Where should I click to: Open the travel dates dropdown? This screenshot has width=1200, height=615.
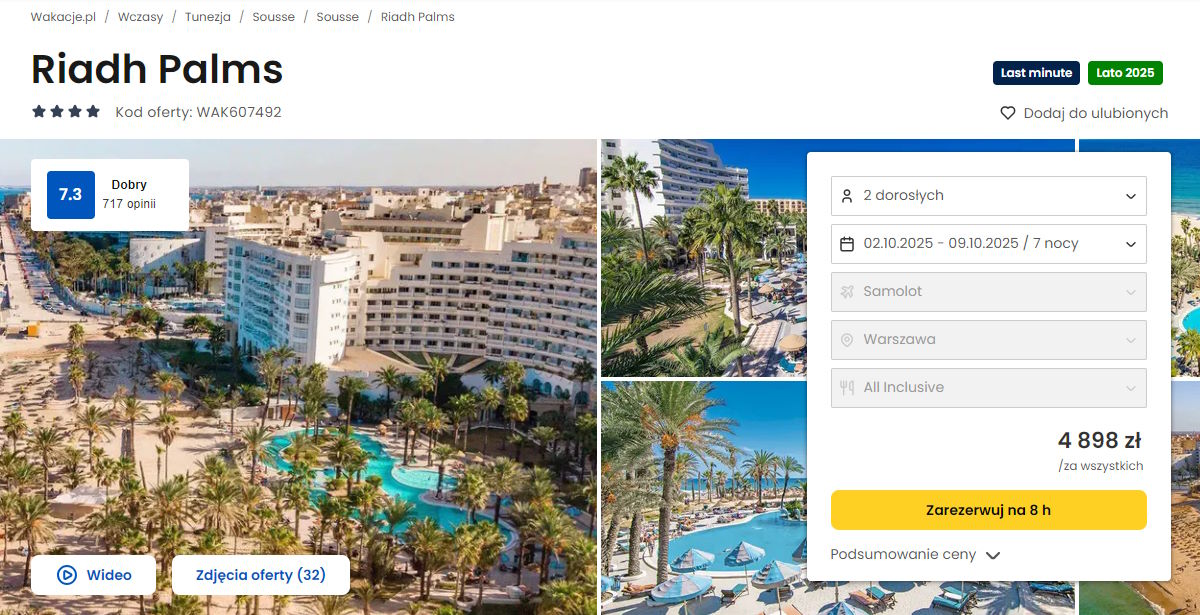coord(989,244)
